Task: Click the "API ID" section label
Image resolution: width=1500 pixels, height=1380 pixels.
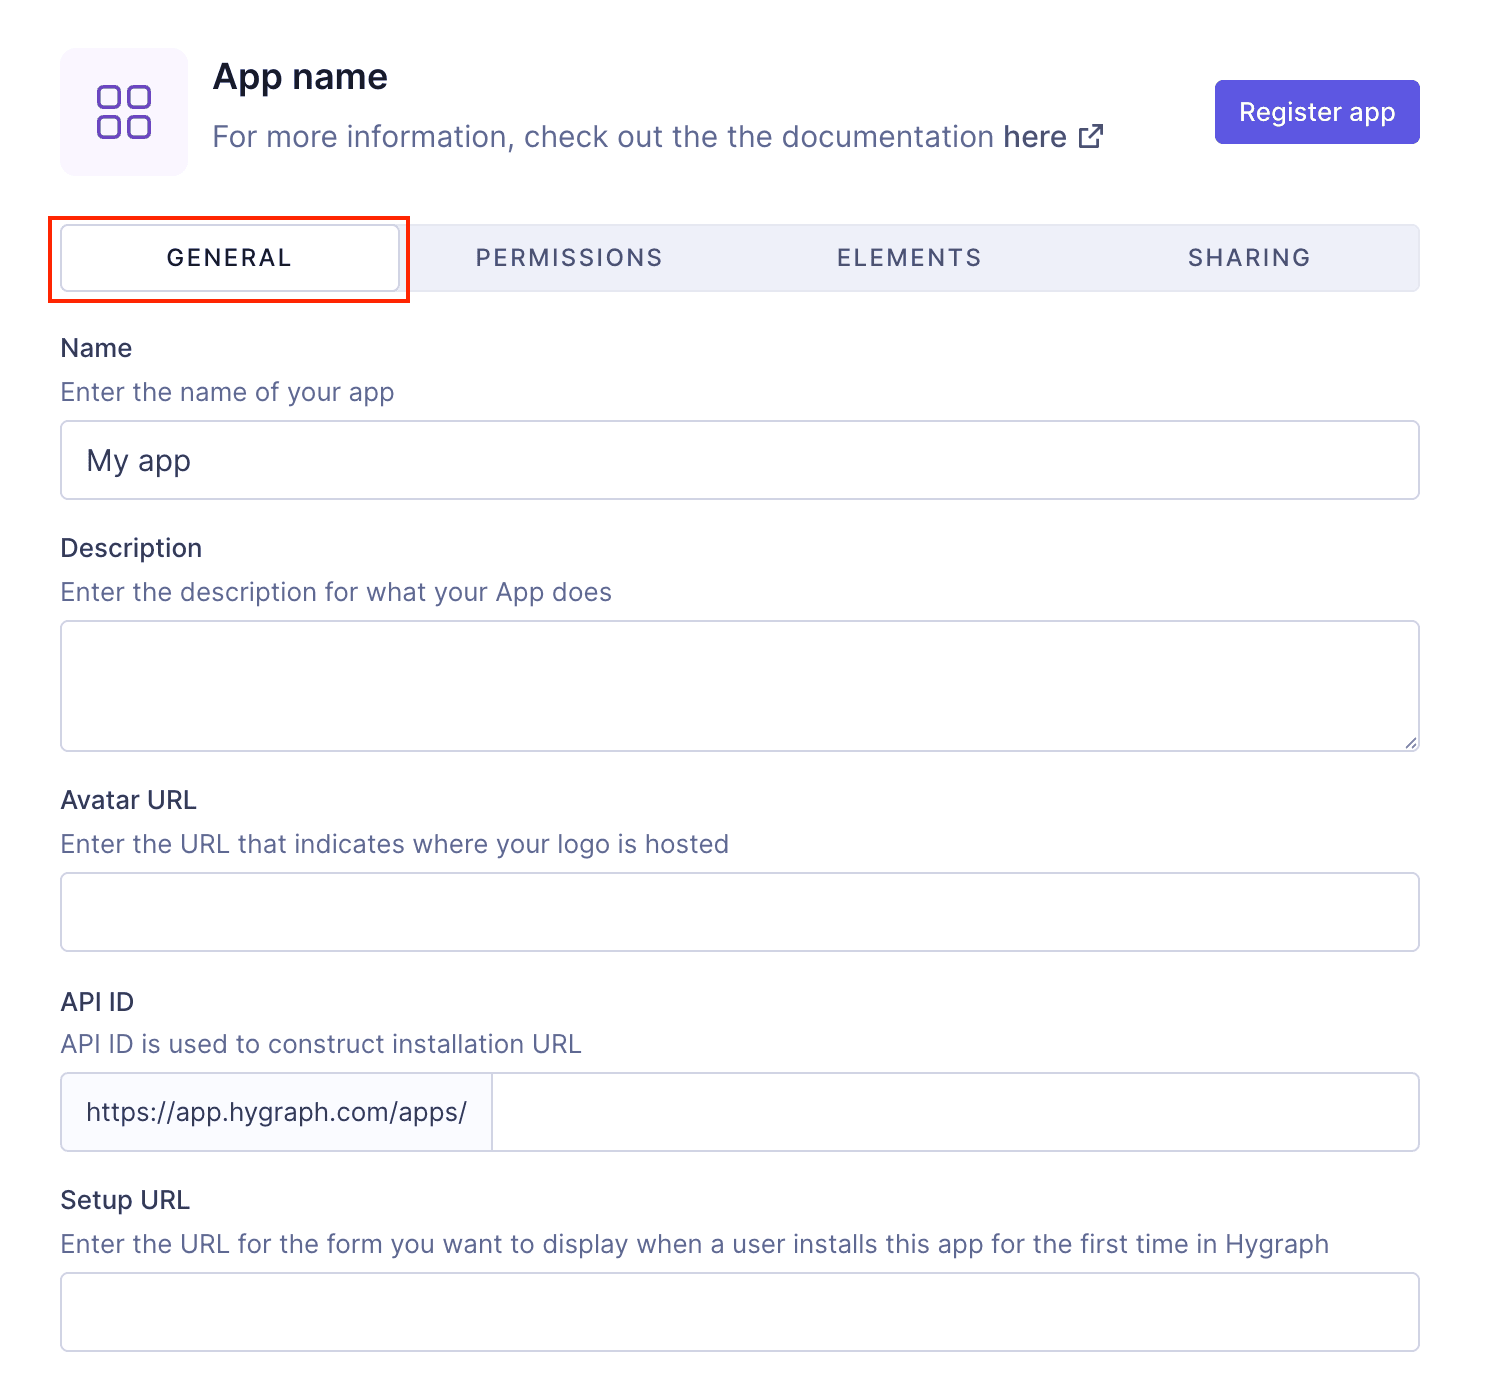Action: (x=96, y=1000)
